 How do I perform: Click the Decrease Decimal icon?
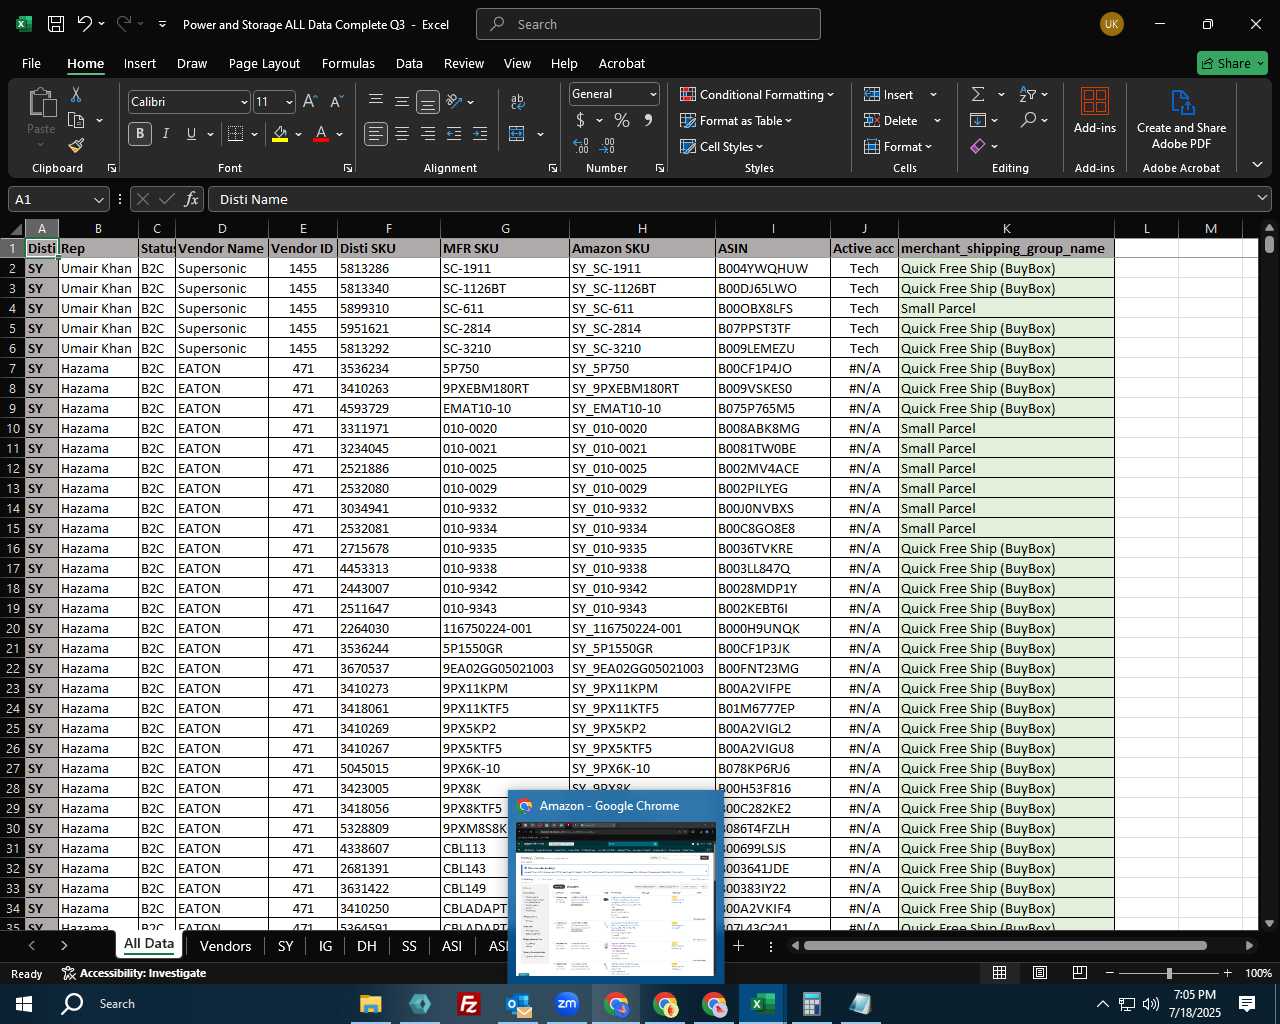click(x=607, y=145)
